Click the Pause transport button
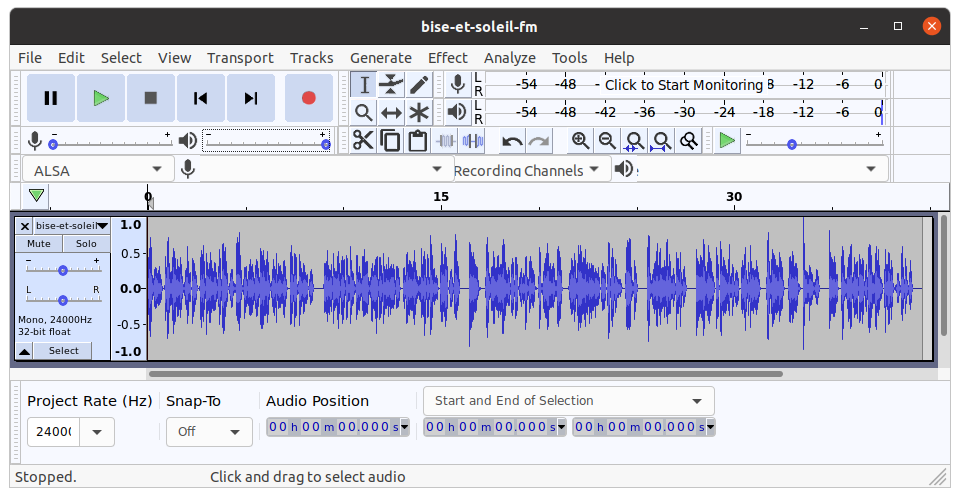 click(x=51, y=98)
